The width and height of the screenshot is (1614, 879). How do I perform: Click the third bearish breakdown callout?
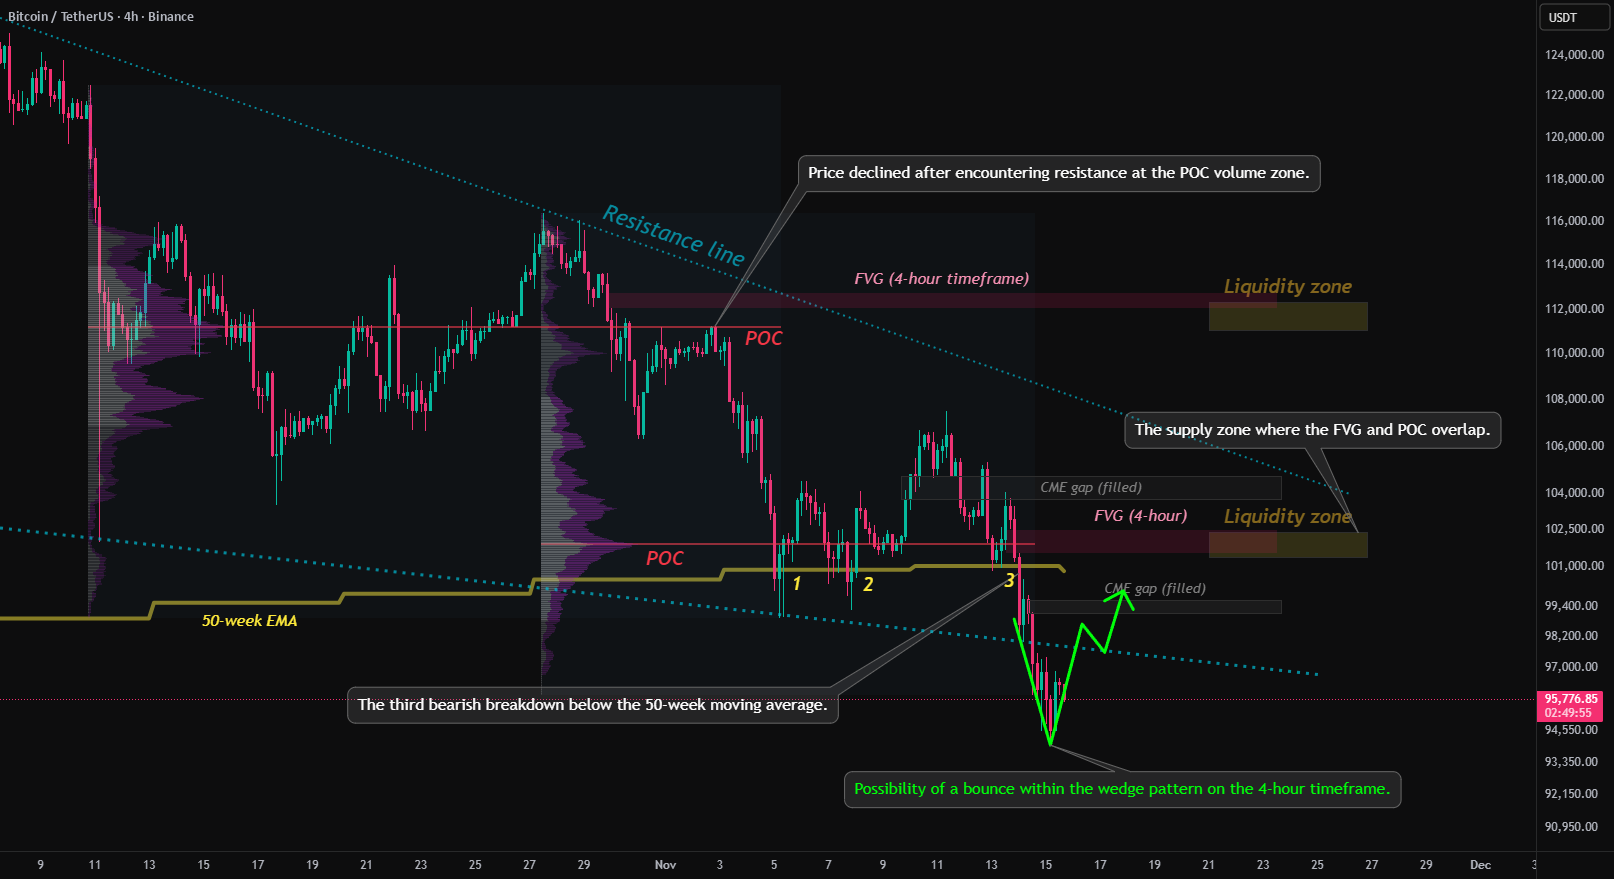click(x=592, y=705)
